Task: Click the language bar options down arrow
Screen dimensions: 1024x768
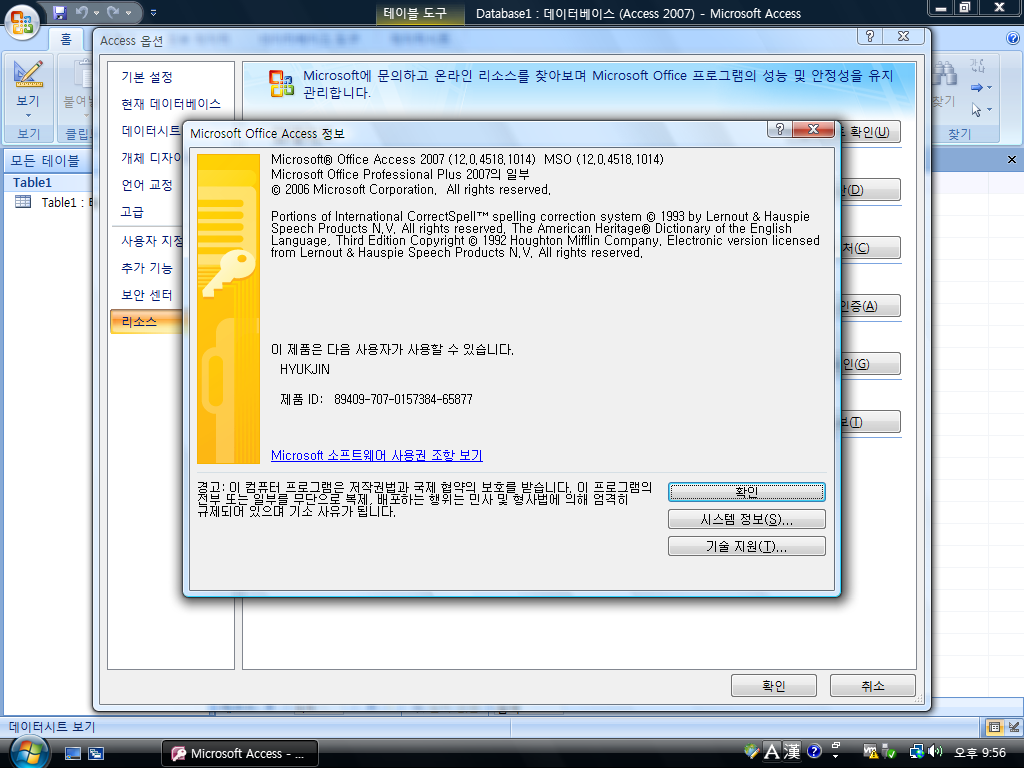Action: (835, 757)
